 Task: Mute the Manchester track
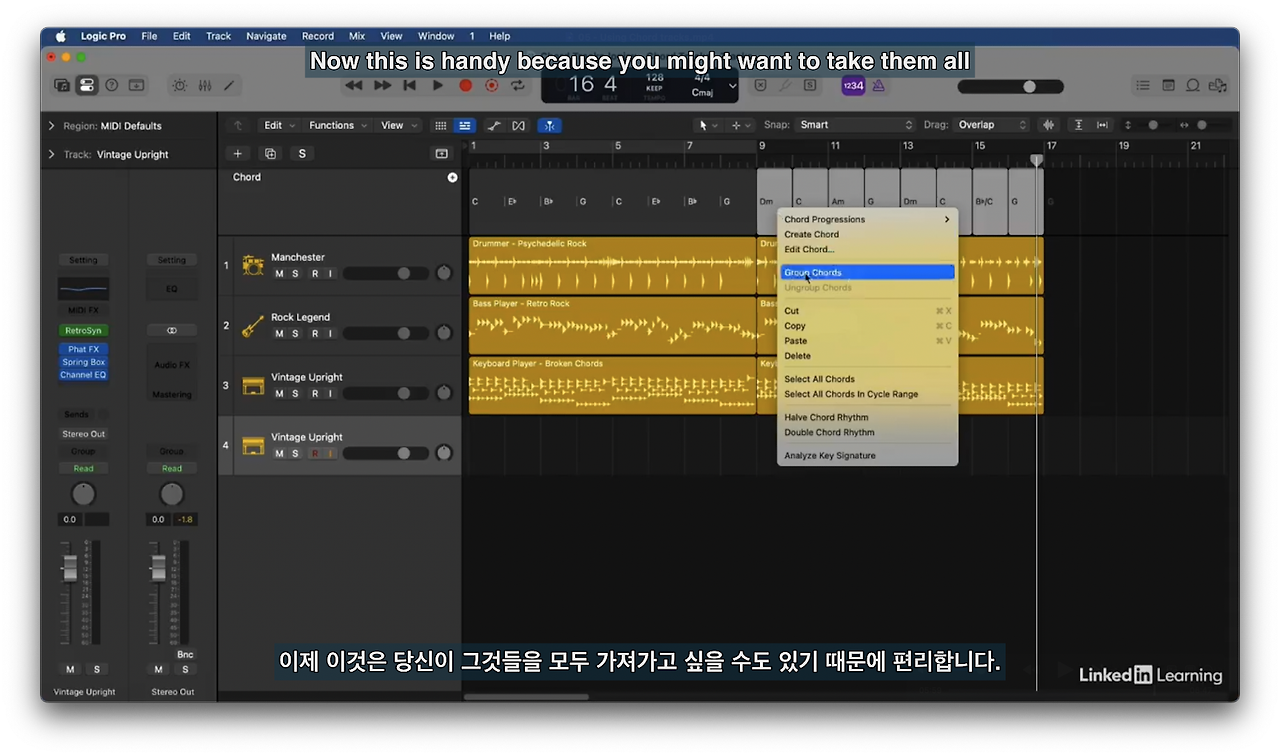point(279,273)
